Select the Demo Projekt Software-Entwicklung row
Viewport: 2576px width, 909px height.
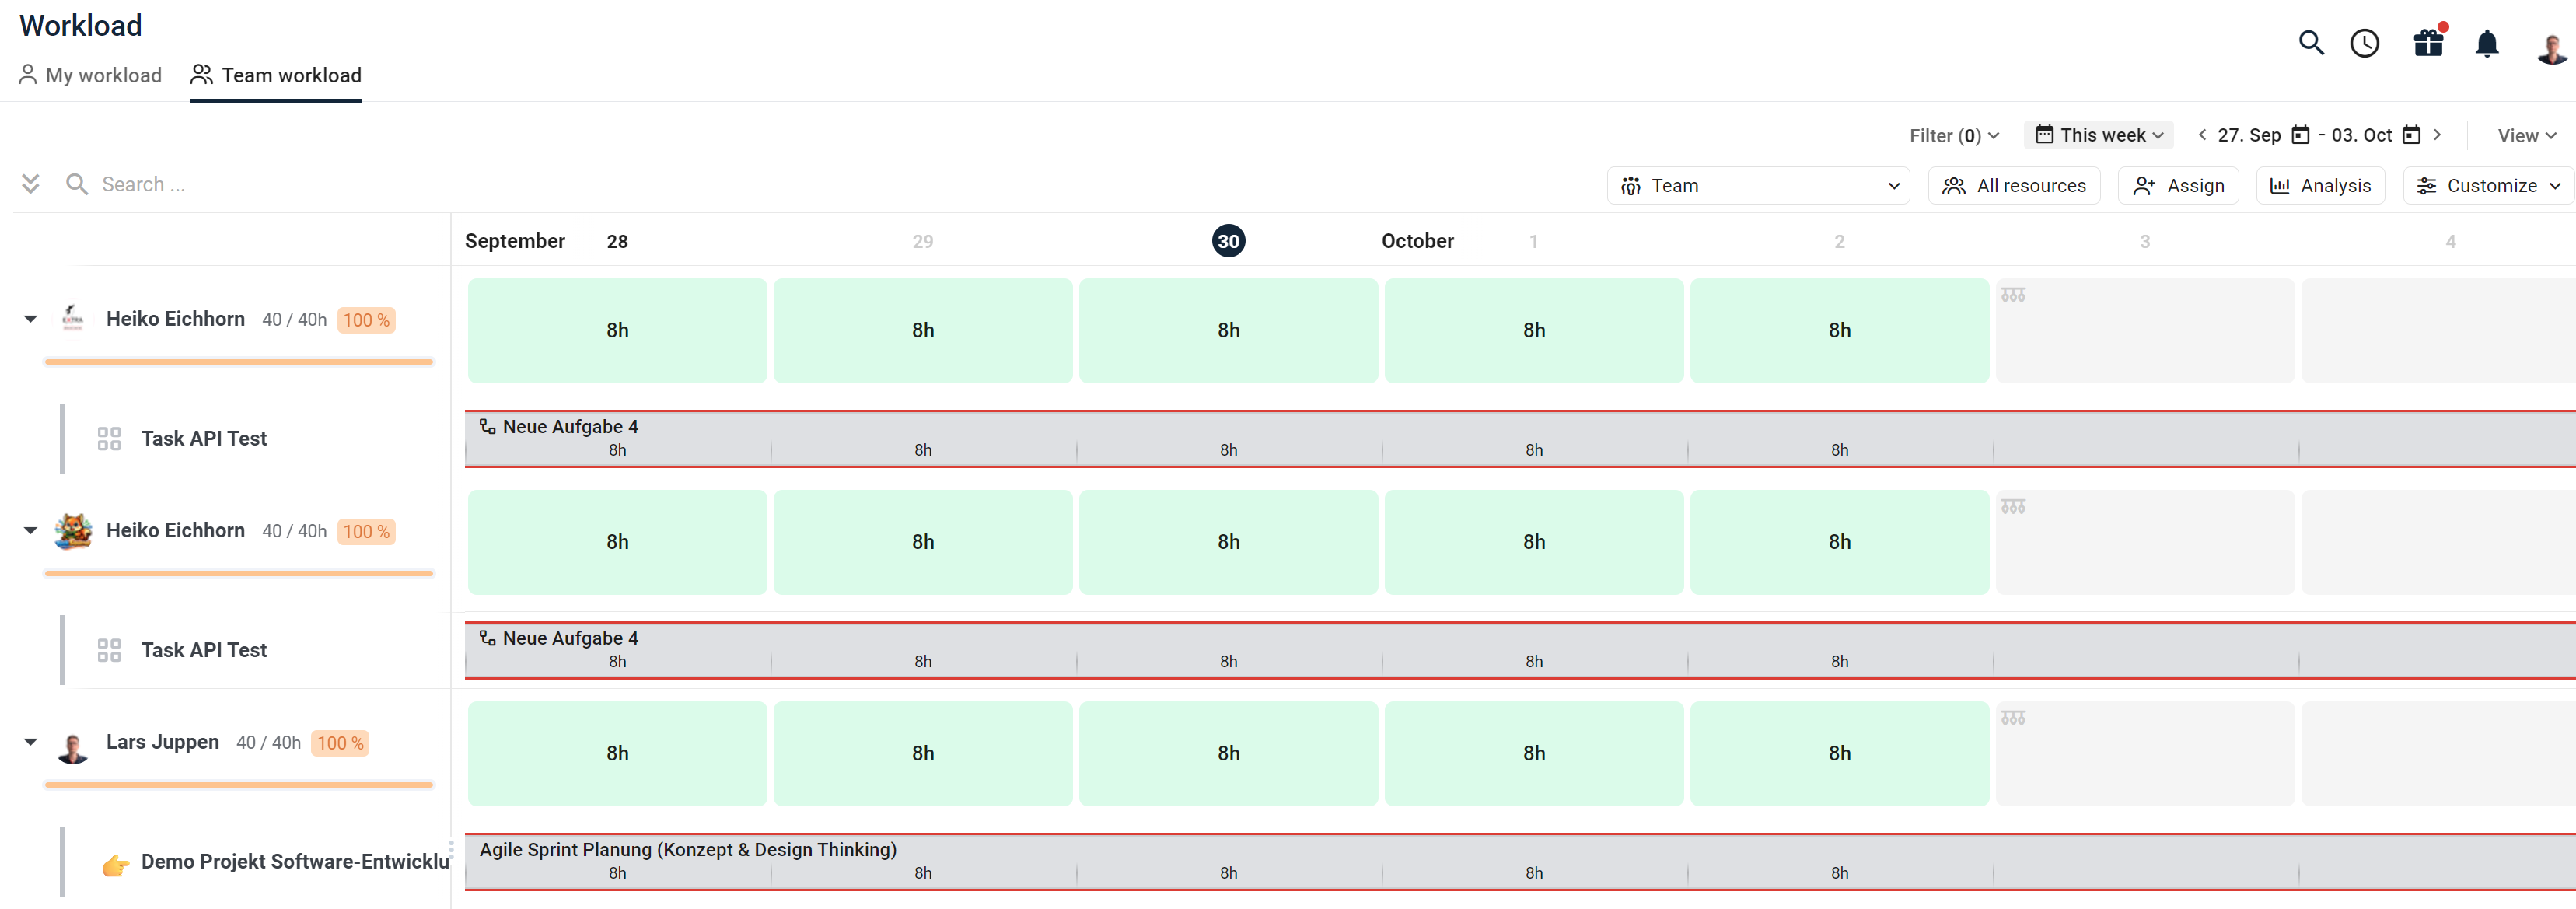pos(255,861)
